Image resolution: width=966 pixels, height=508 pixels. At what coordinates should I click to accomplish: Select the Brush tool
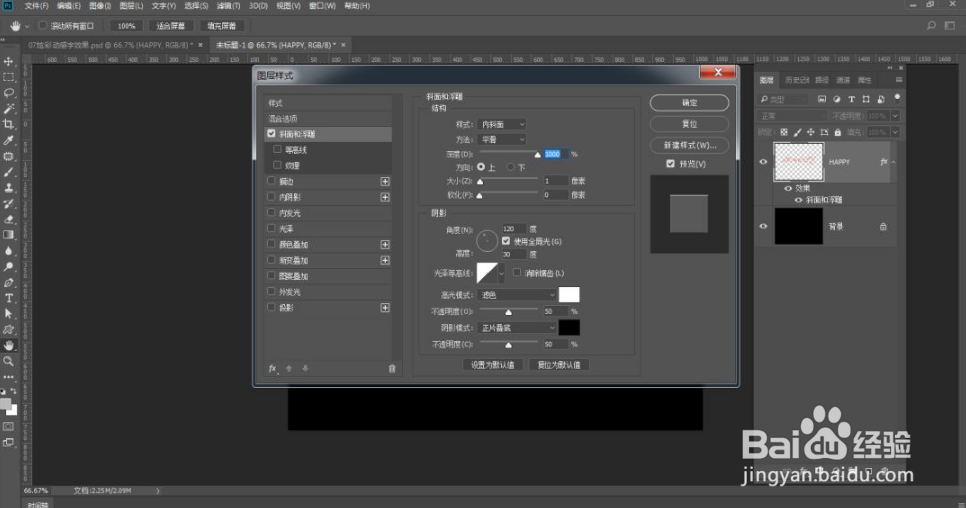9,172
